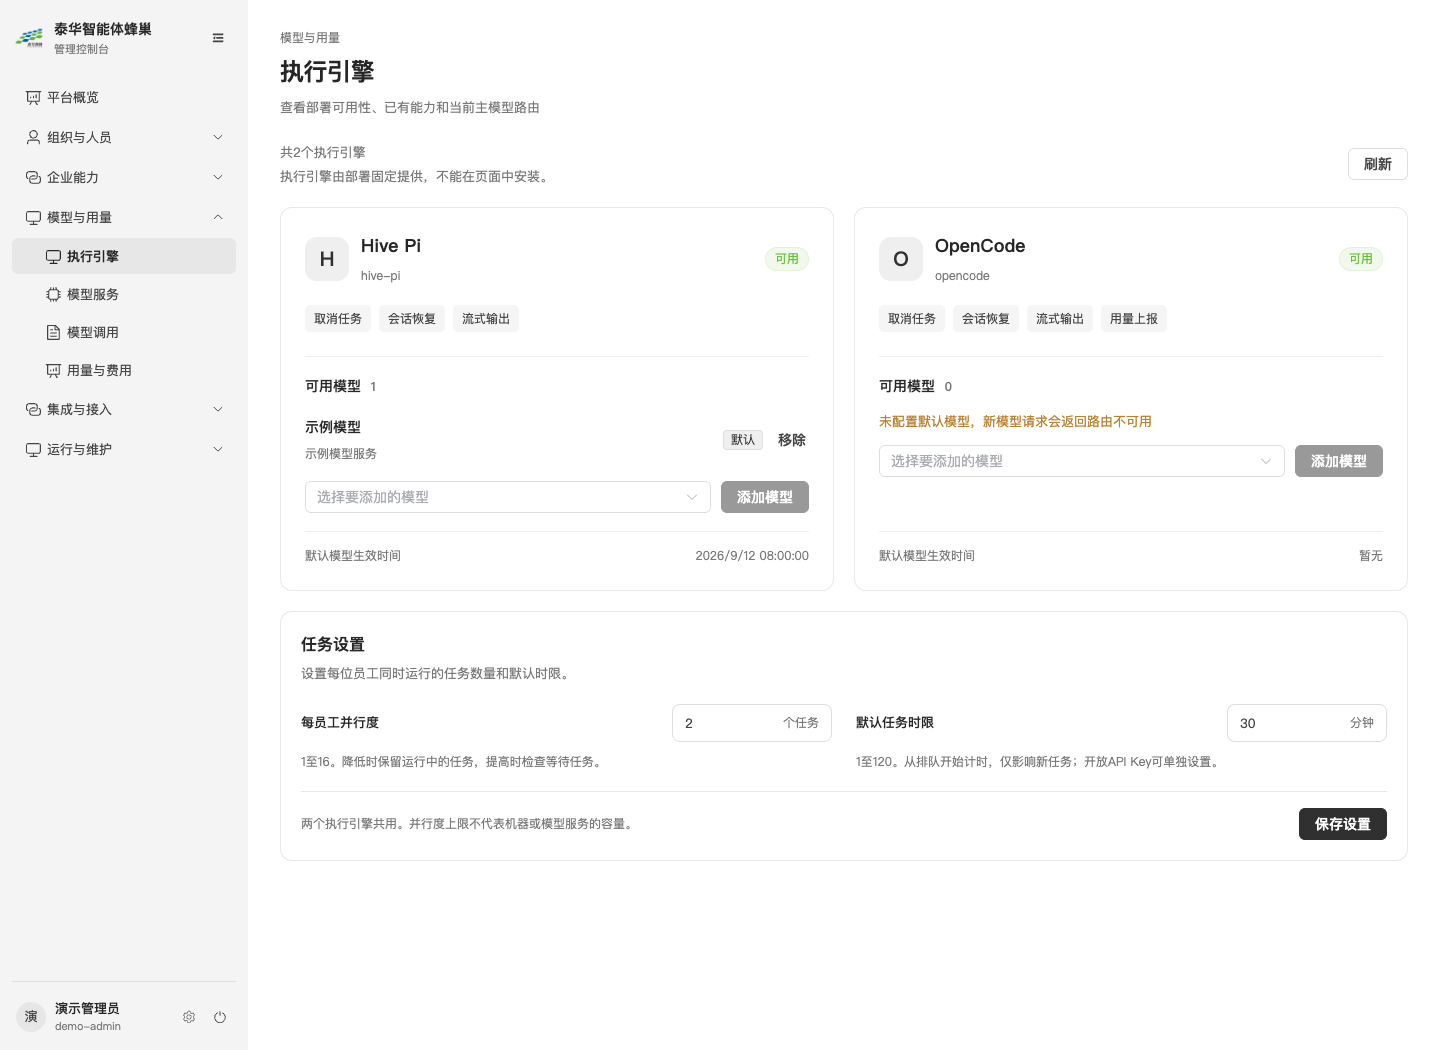Navigate to 用量与费用
The width and height of the screenshot is (1440, 1050).
(124, 370)
